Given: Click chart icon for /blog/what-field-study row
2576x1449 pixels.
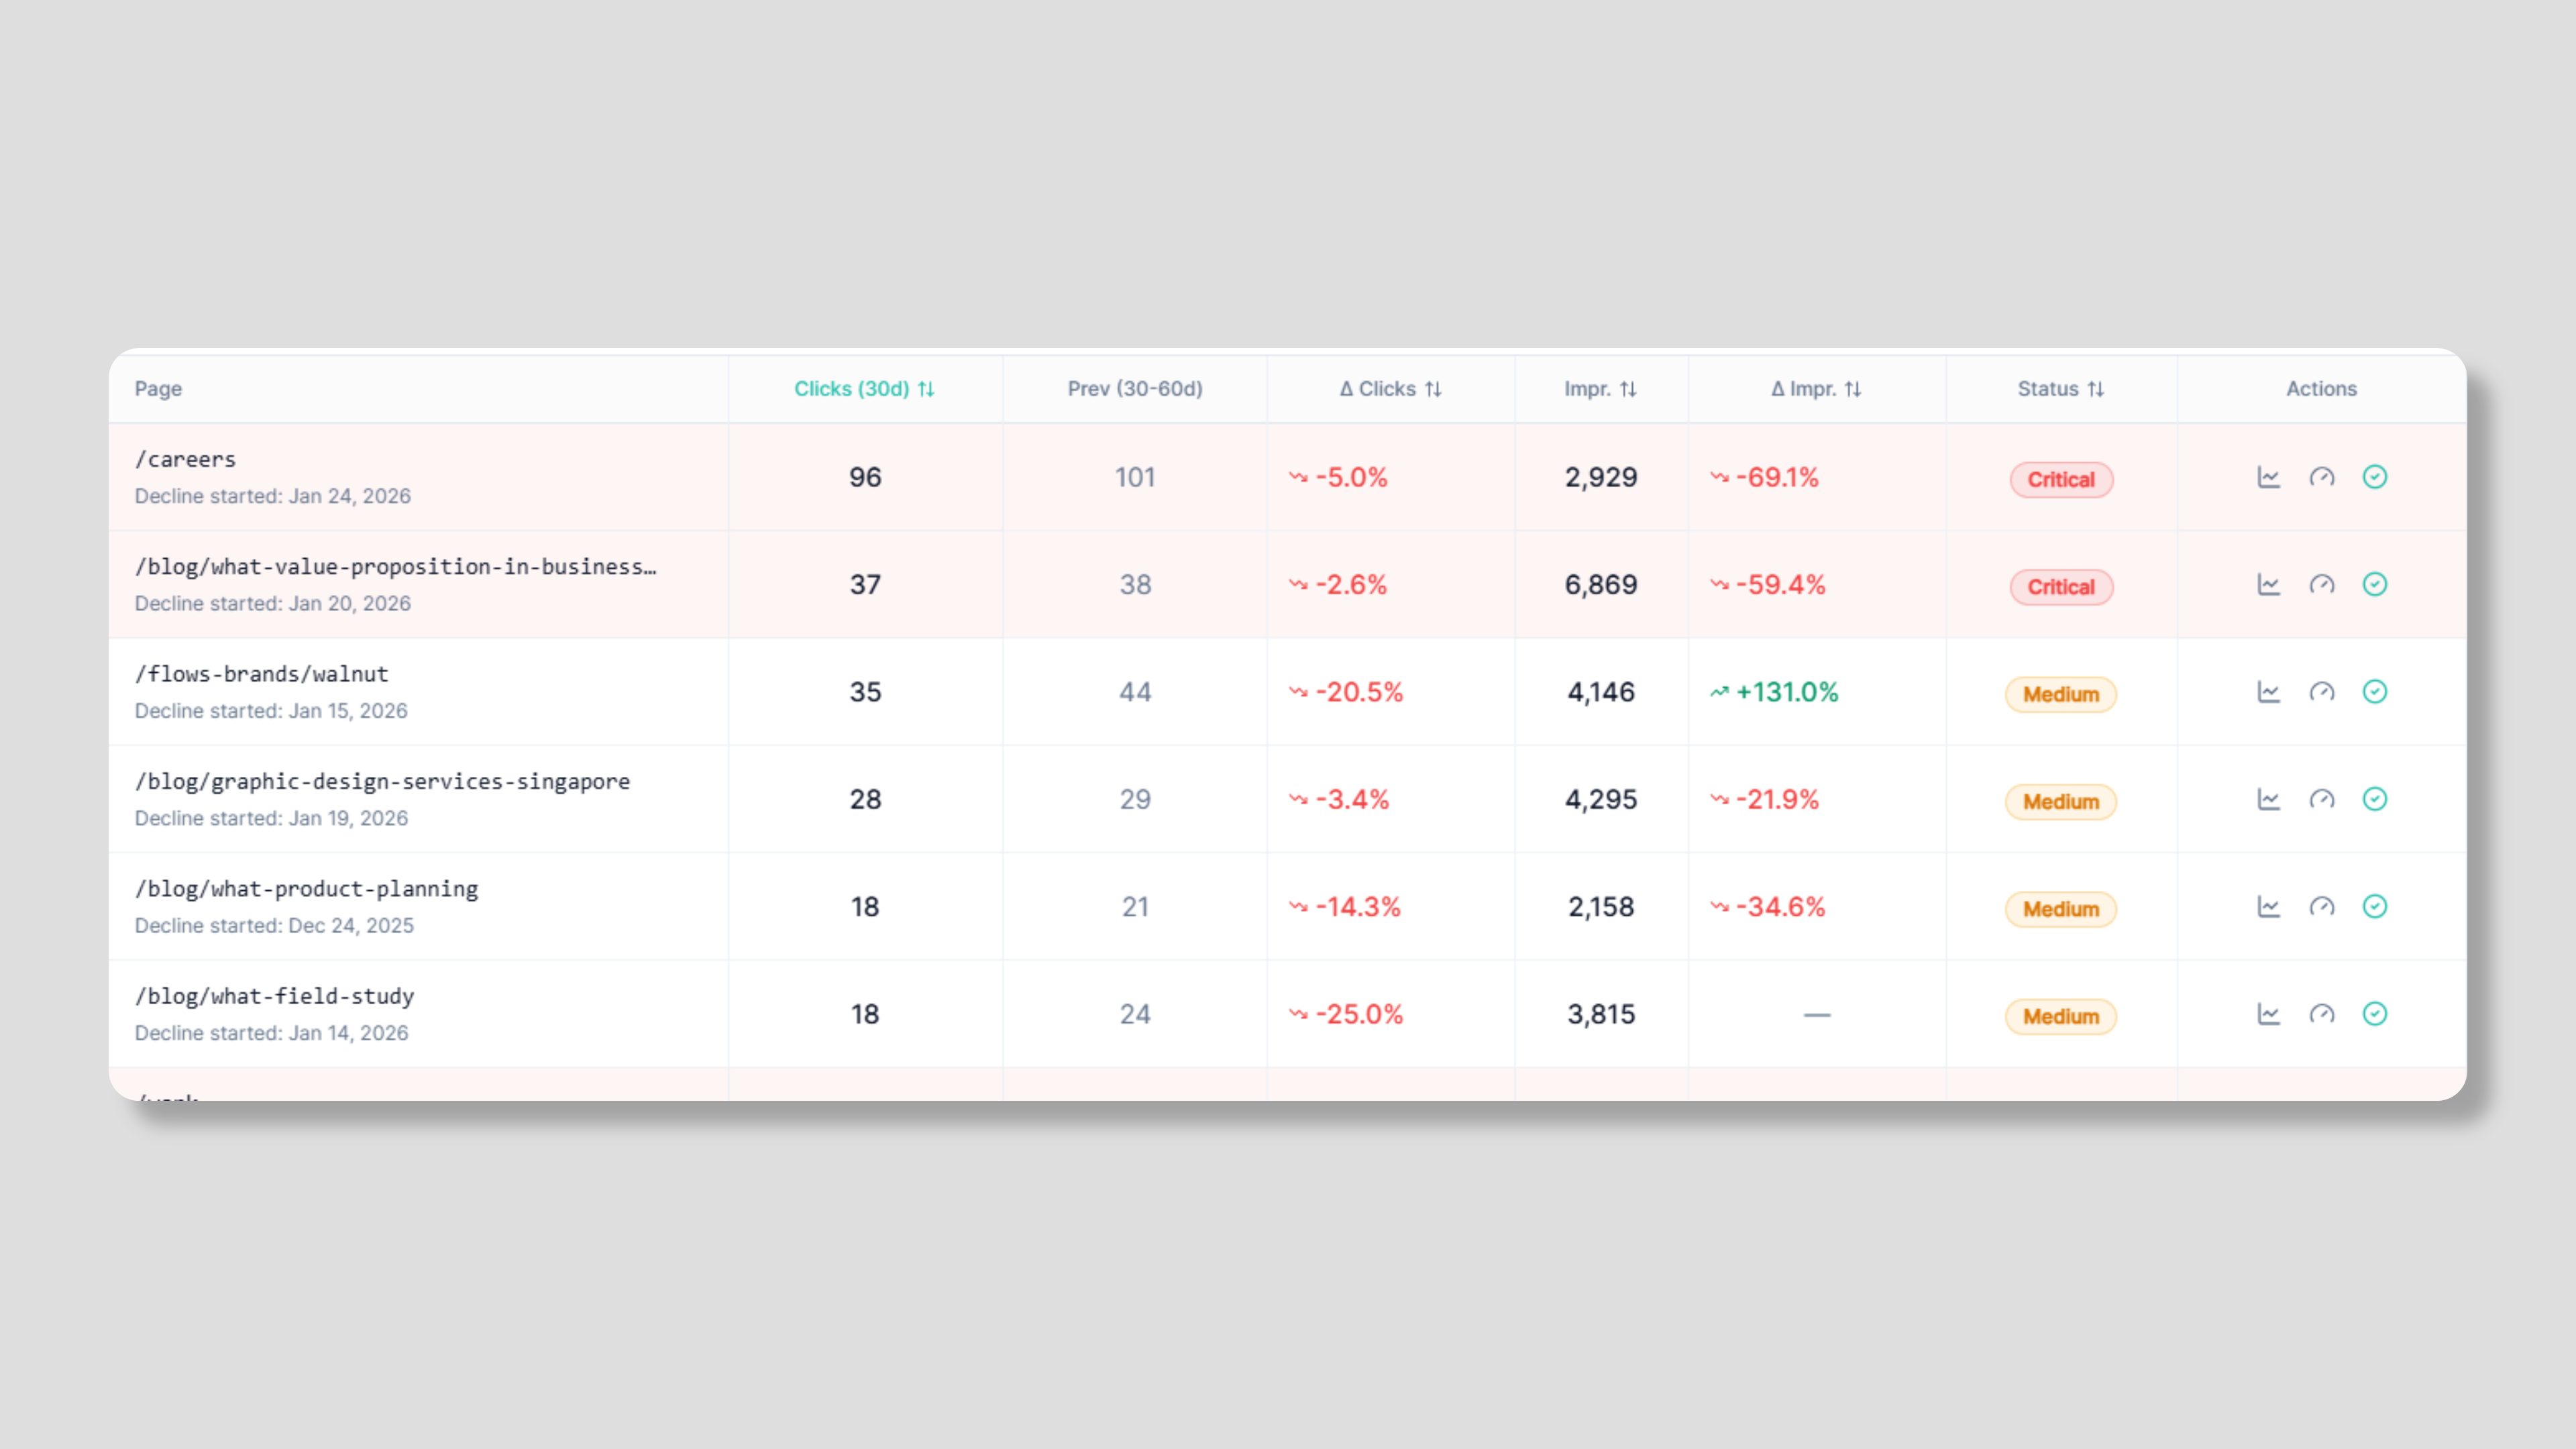Looking at the screenshot, I should tap(2268, 1014).
